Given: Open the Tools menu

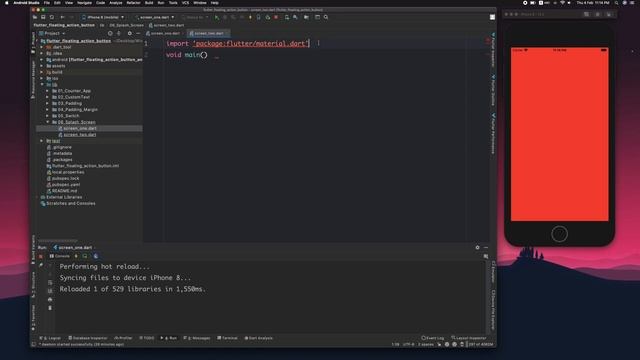Looking at the screenshot, I should click(173, 3).
